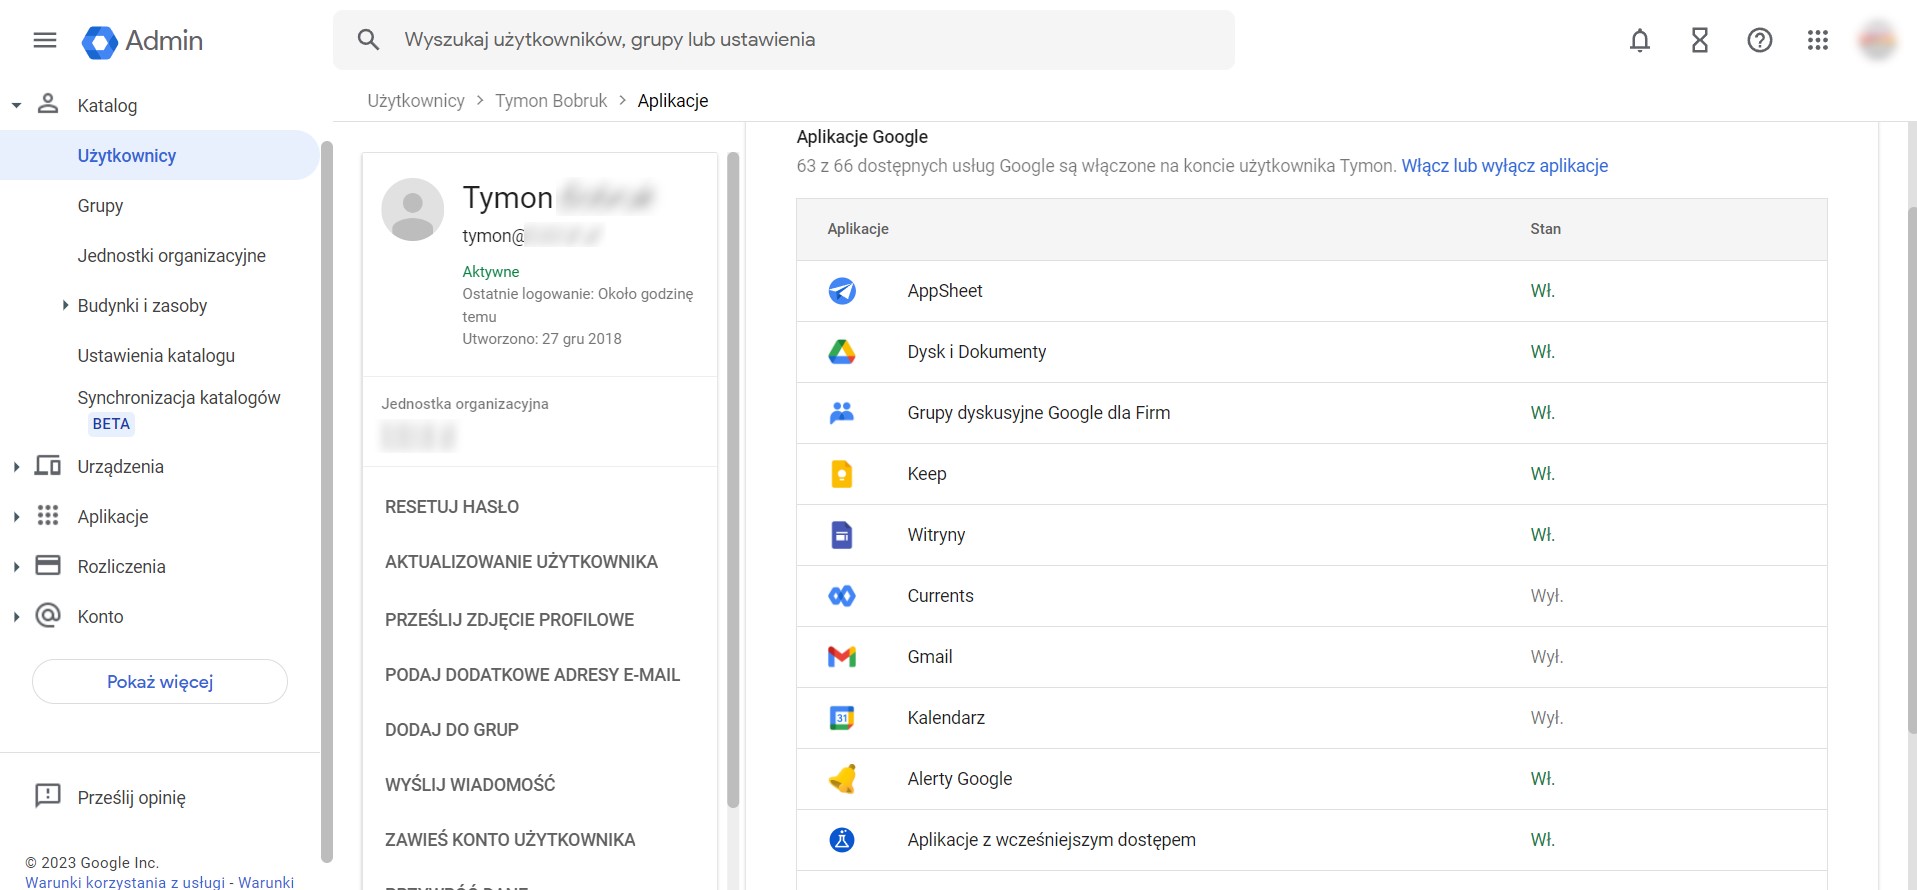Viewport: 1917px width, 890px height.
Task: Click the Keep app icon
Action: click(x=842, y=474)
